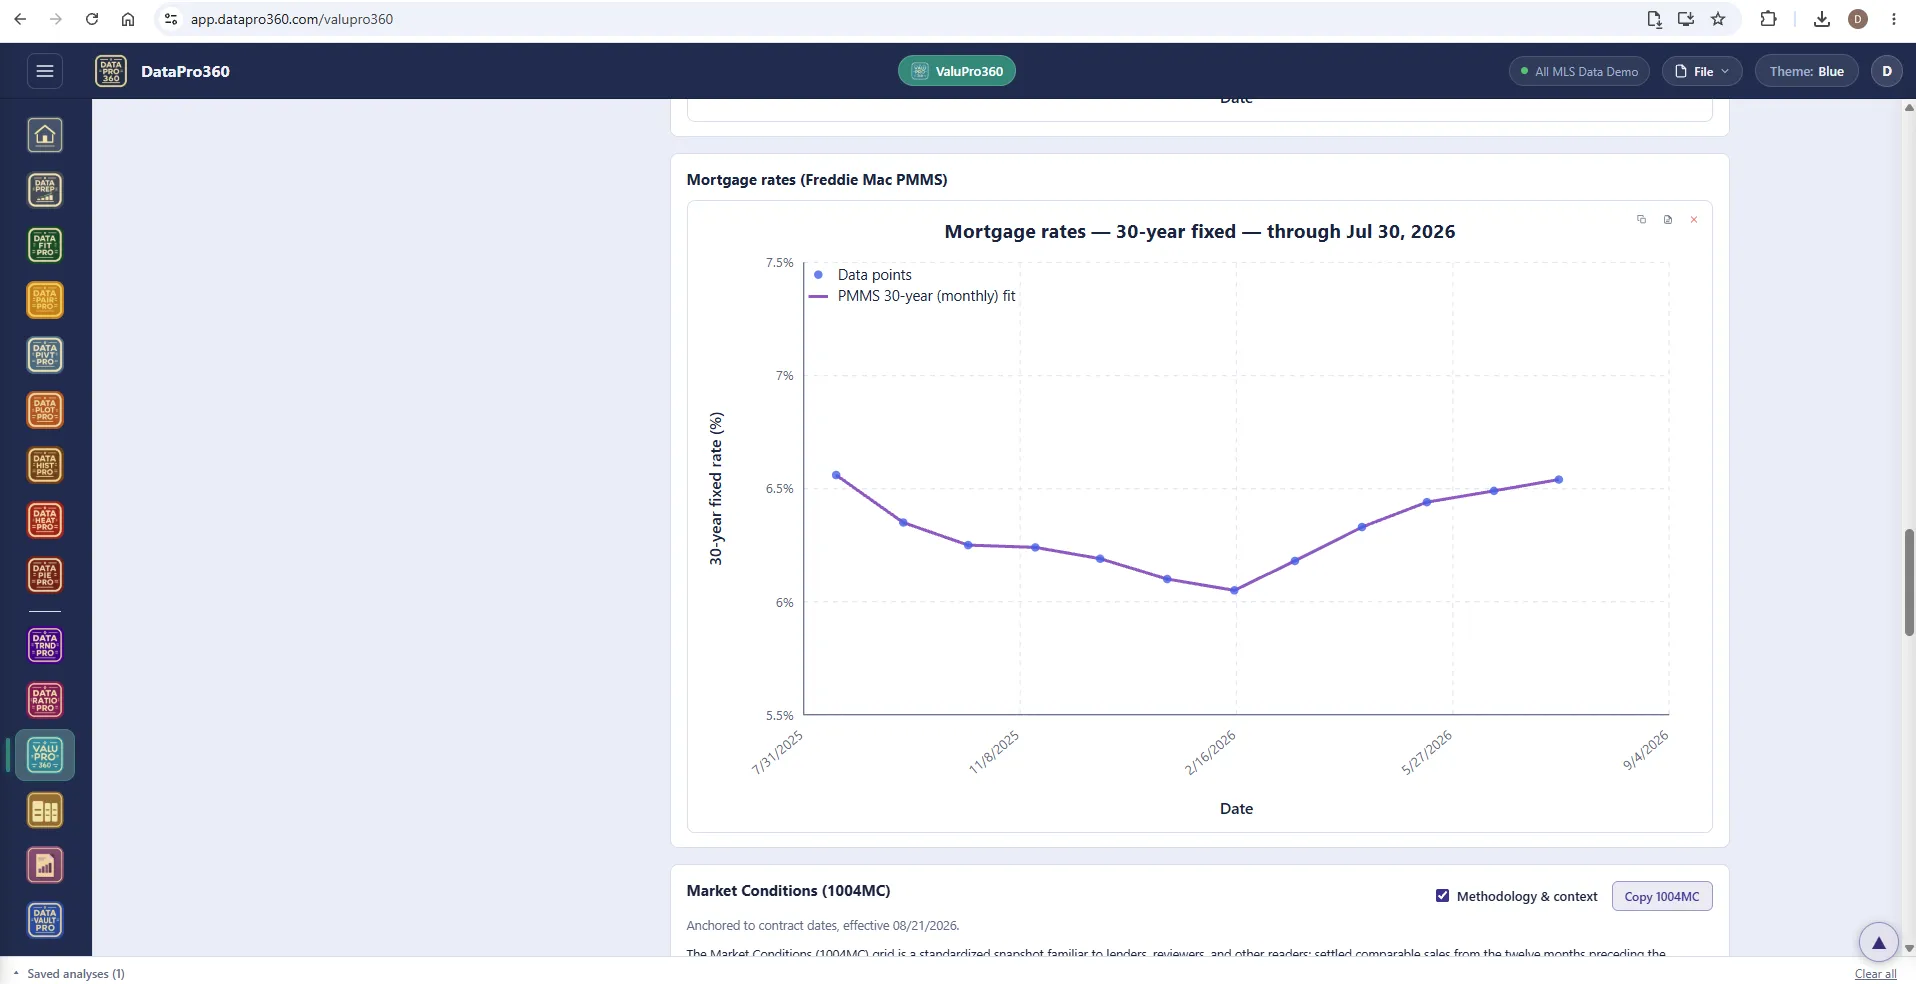Open the Data Hist Pro tool
This screenshot has width=1916, height=984.
pyautogui.click(x=45, y=465)
